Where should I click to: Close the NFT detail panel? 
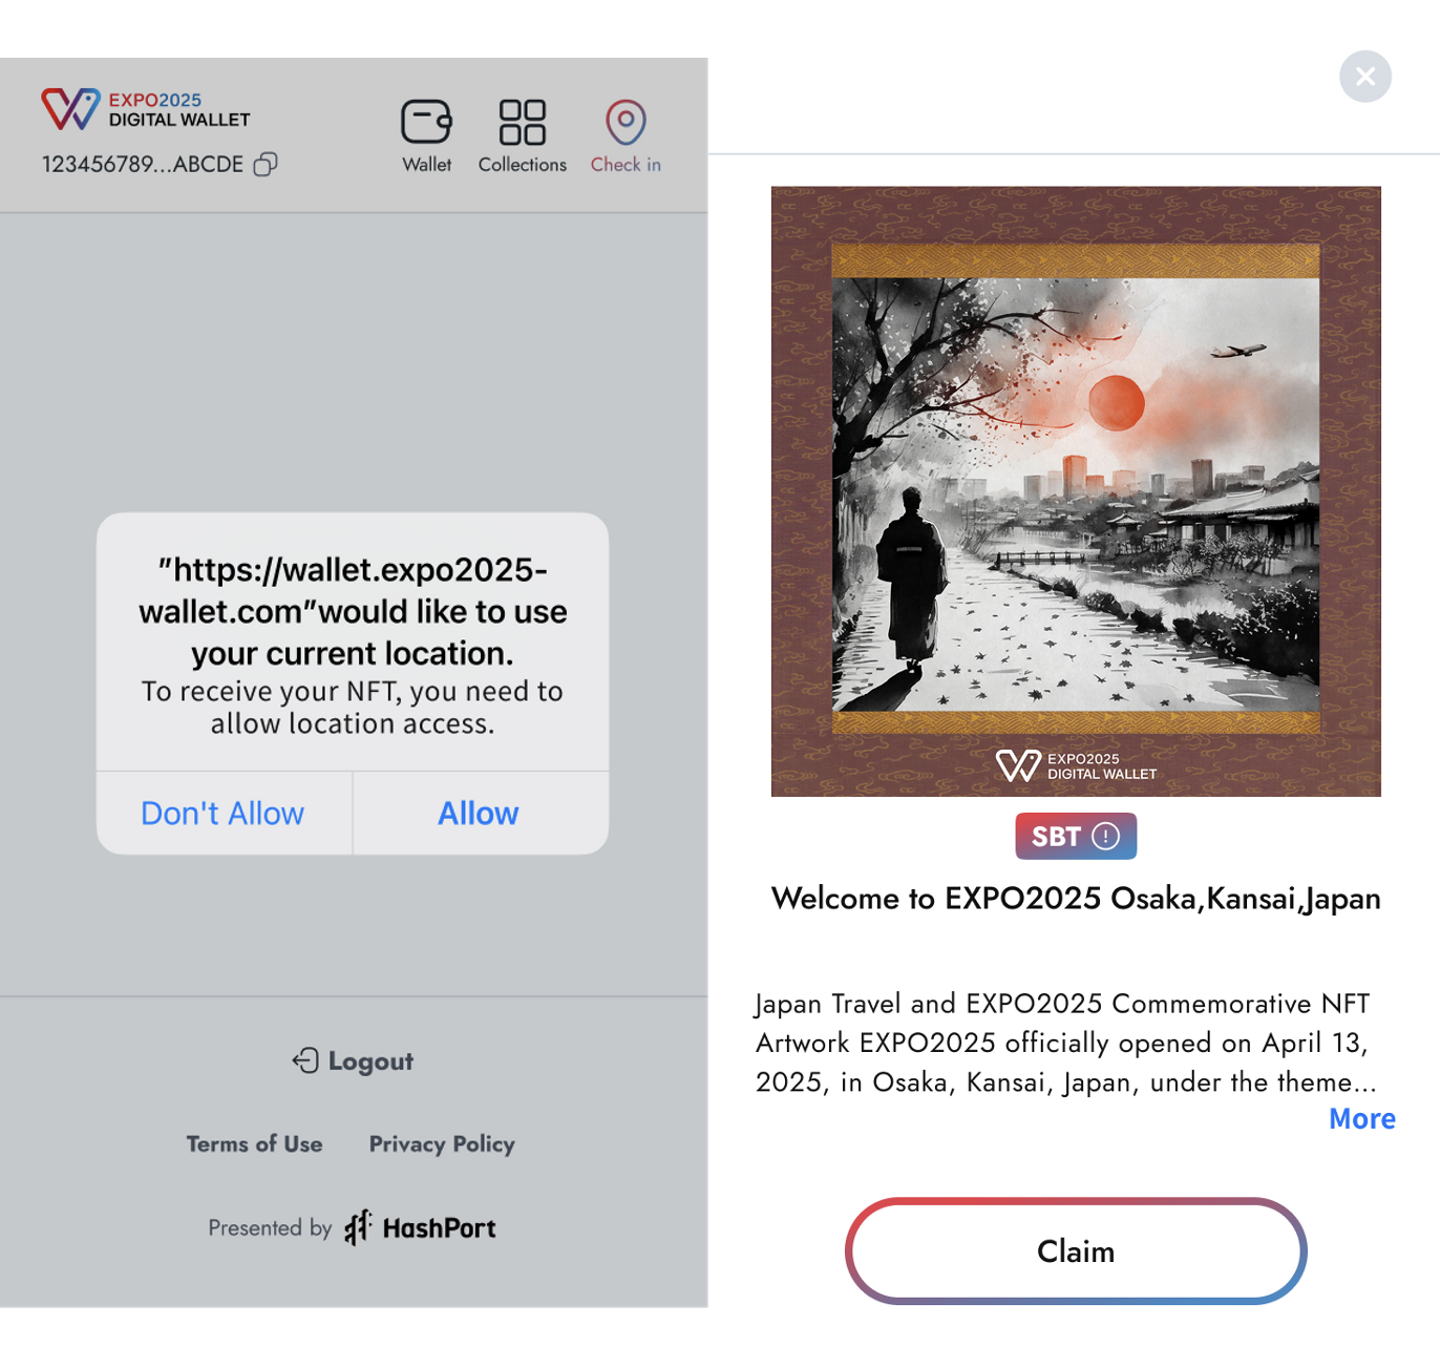tap(1365, 76)
